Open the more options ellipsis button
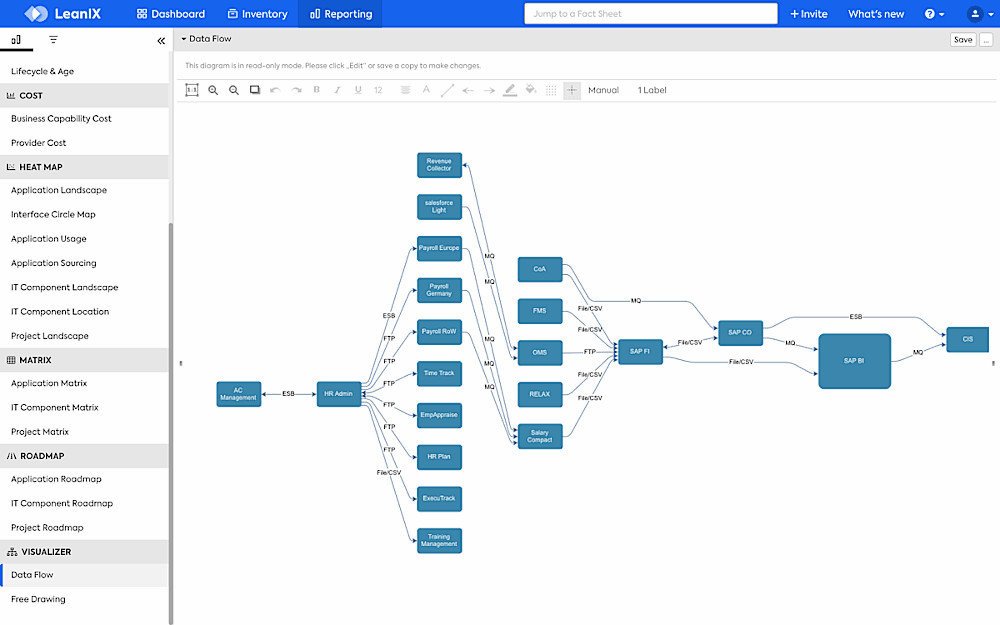Screen dimensions: 1000x625 (x=986, y=40)
